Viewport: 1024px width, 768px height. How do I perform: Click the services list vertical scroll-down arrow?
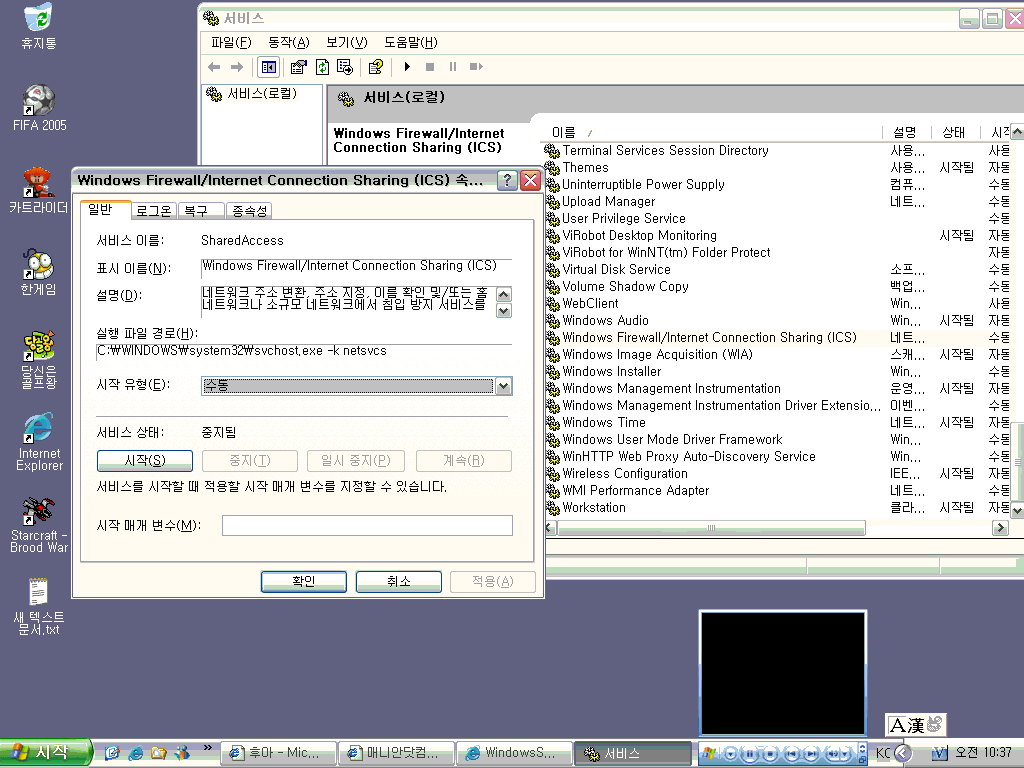(x=1017, y=510)
